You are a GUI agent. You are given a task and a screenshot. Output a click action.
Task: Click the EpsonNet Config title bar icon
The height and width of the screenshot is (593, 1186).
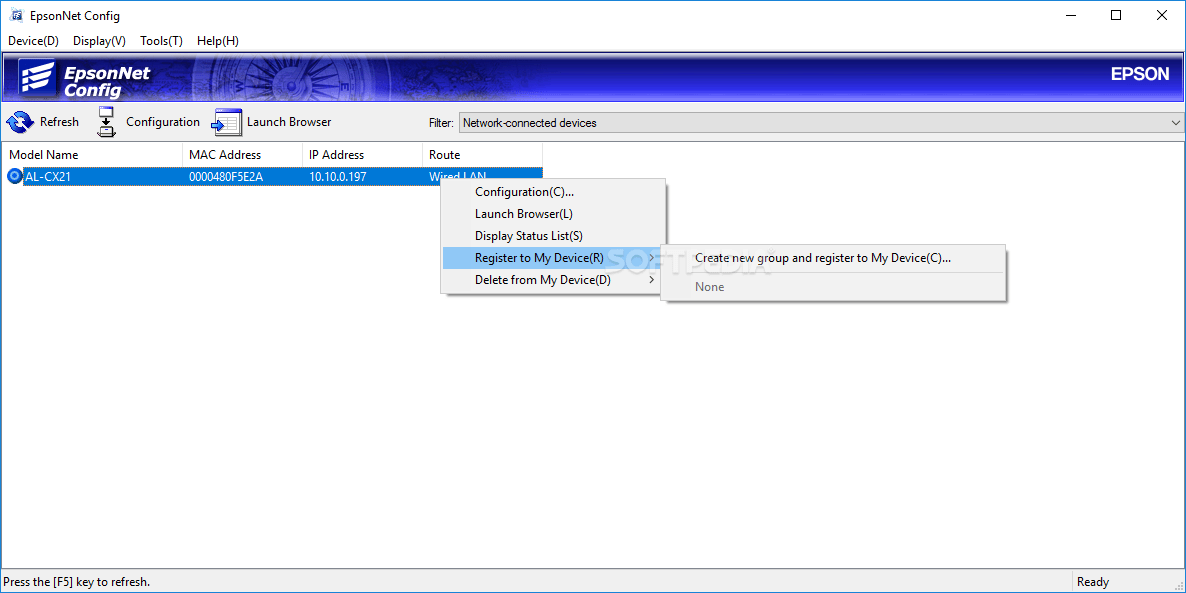(17, 16)
